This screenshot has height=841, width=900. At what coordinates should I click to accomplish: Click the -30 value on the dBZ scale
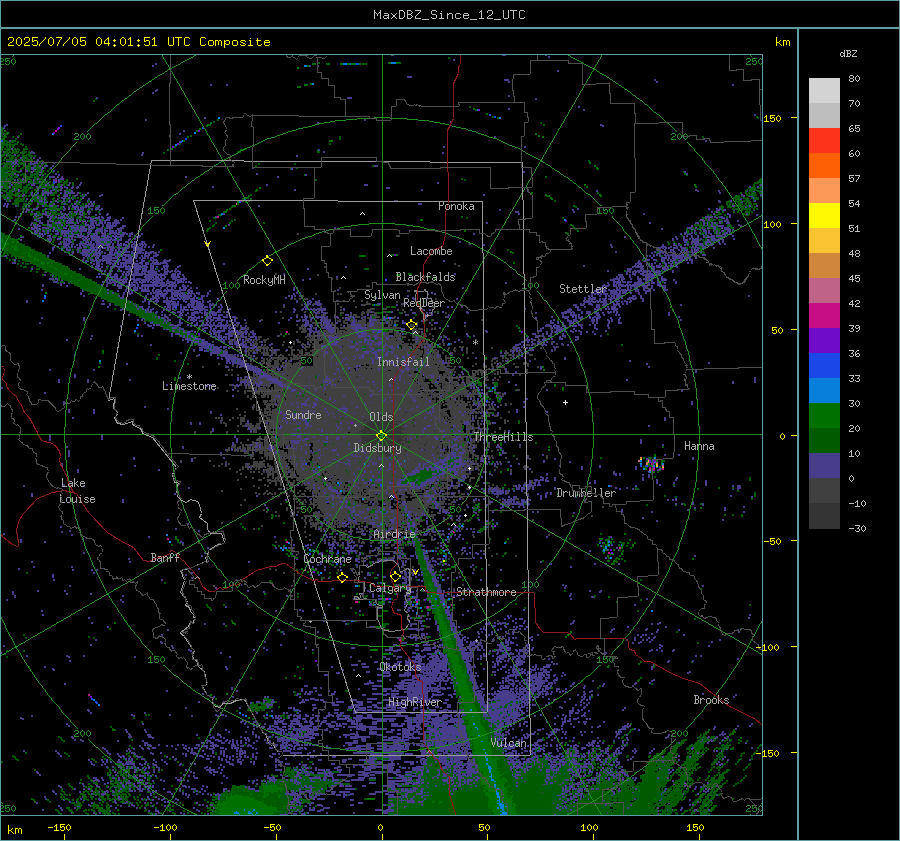[x=857, y=528]
